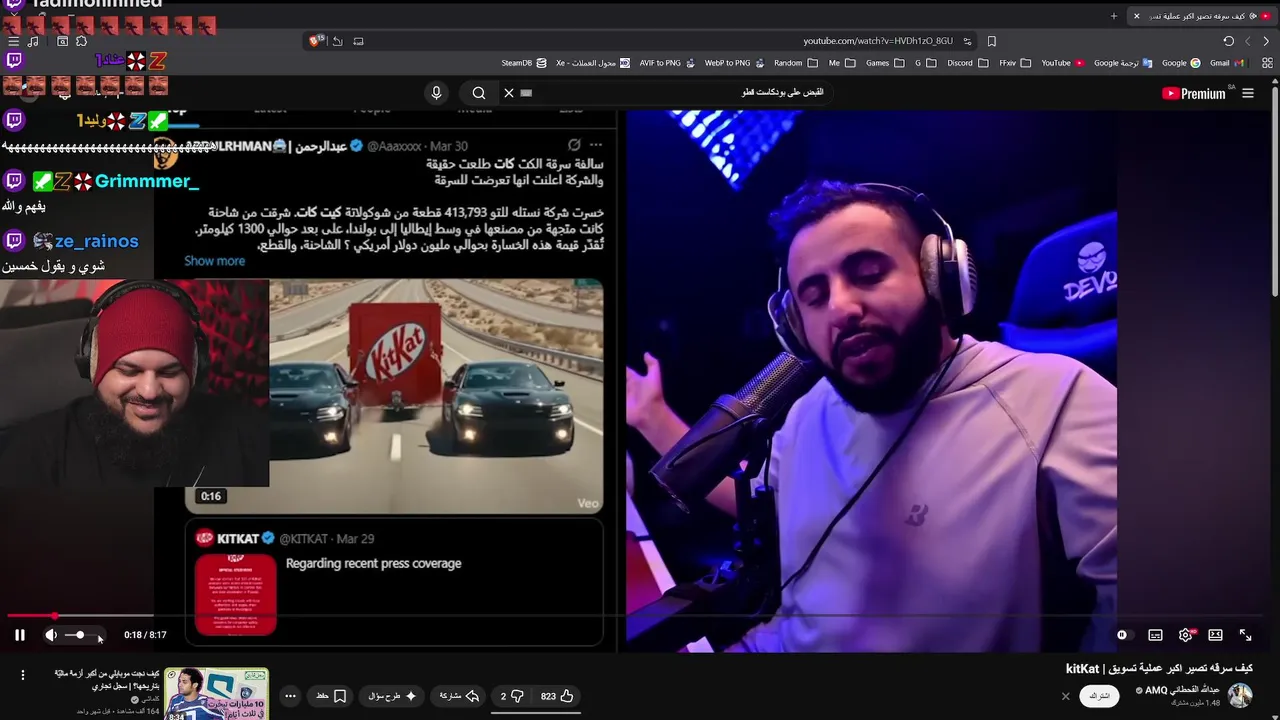Open the Google bookmark

pyautogui.click(x=1181, y=63)
